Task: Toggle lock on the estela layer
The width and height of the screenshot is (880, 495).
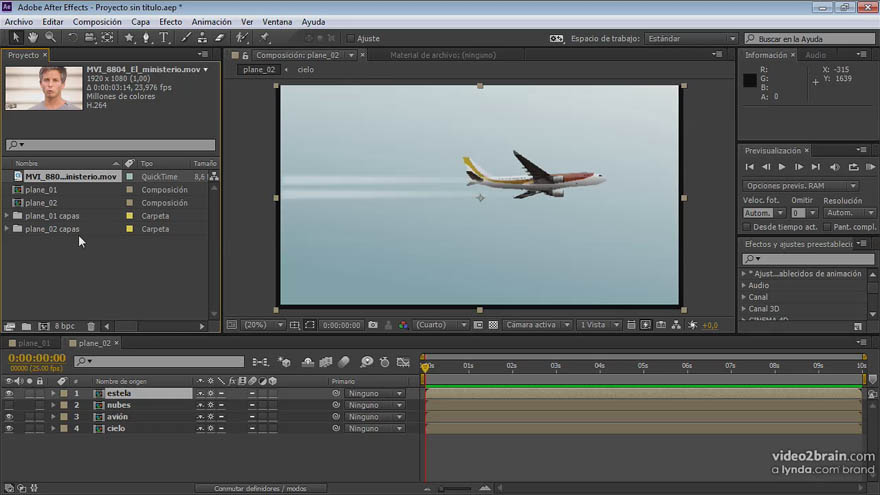Action: click(x=40, y=393)
